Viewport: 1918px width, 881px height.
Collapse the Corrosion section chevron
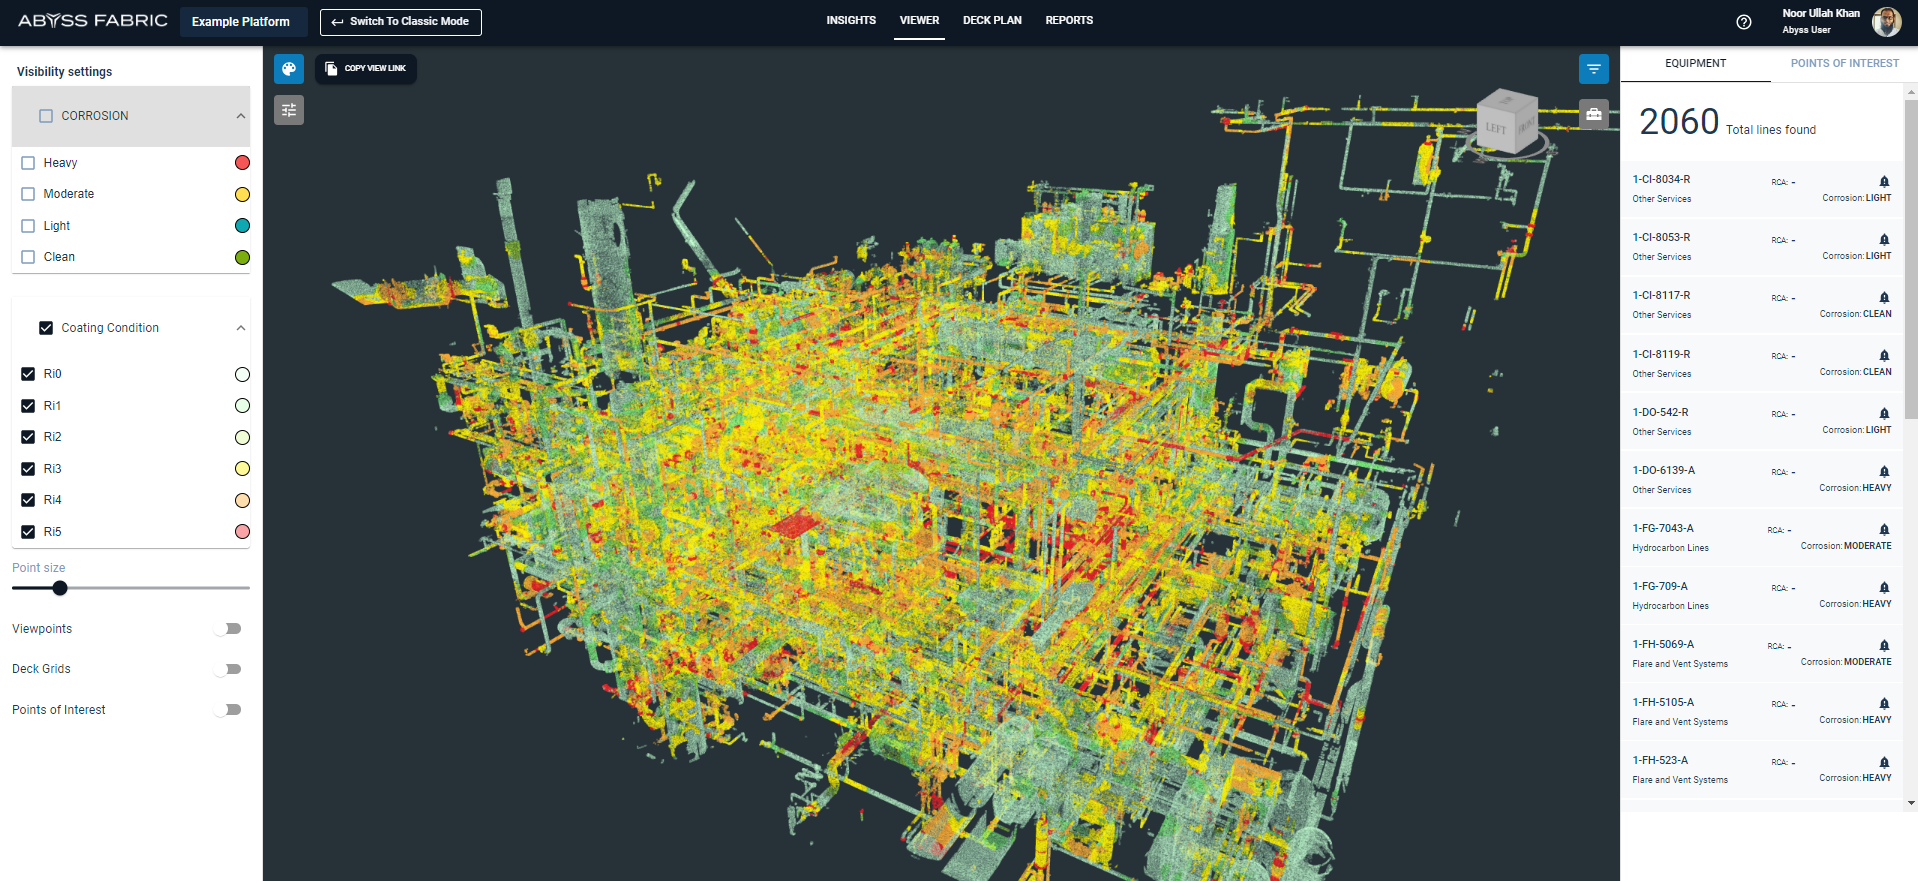241,116
